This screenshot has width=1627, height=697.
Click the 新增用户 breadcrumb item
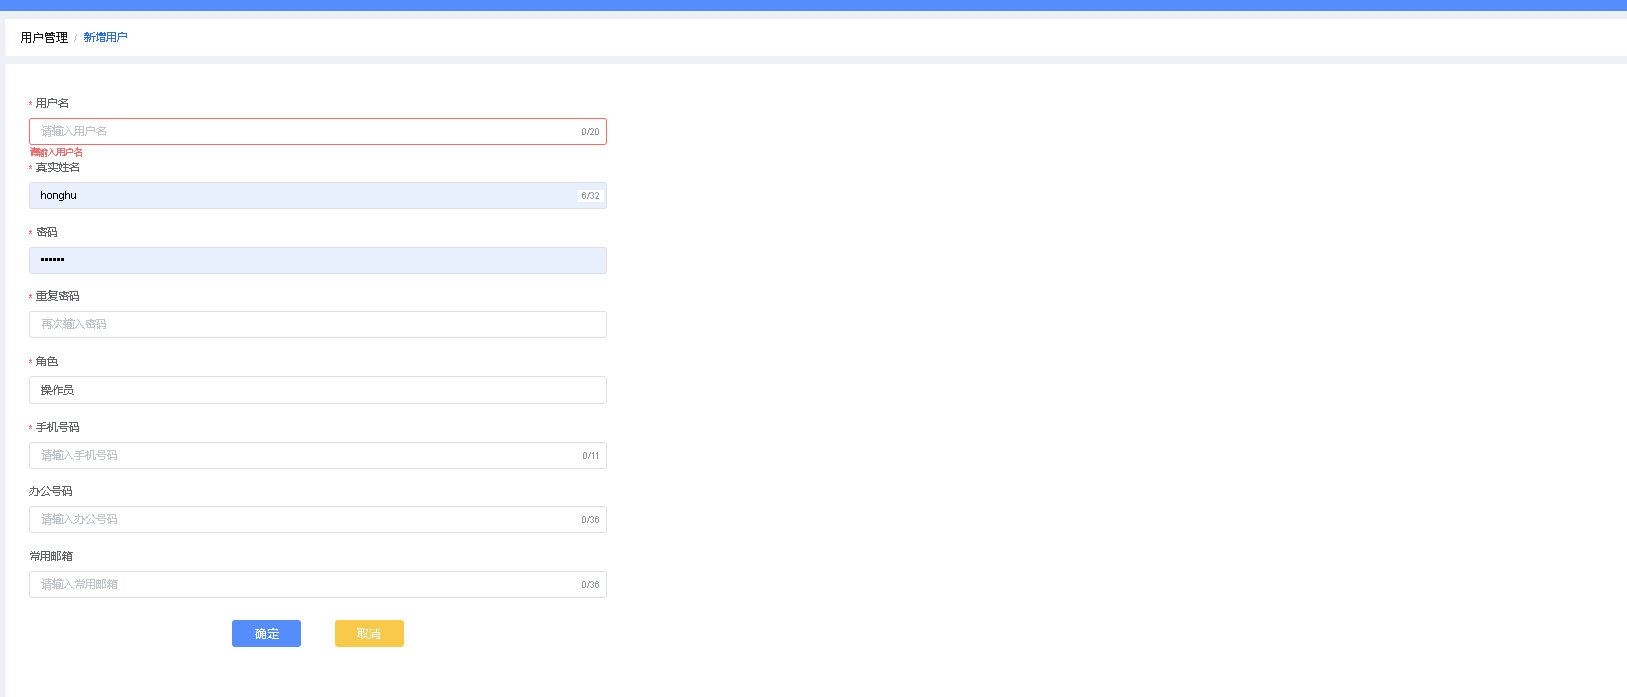(x=105, y=37)
